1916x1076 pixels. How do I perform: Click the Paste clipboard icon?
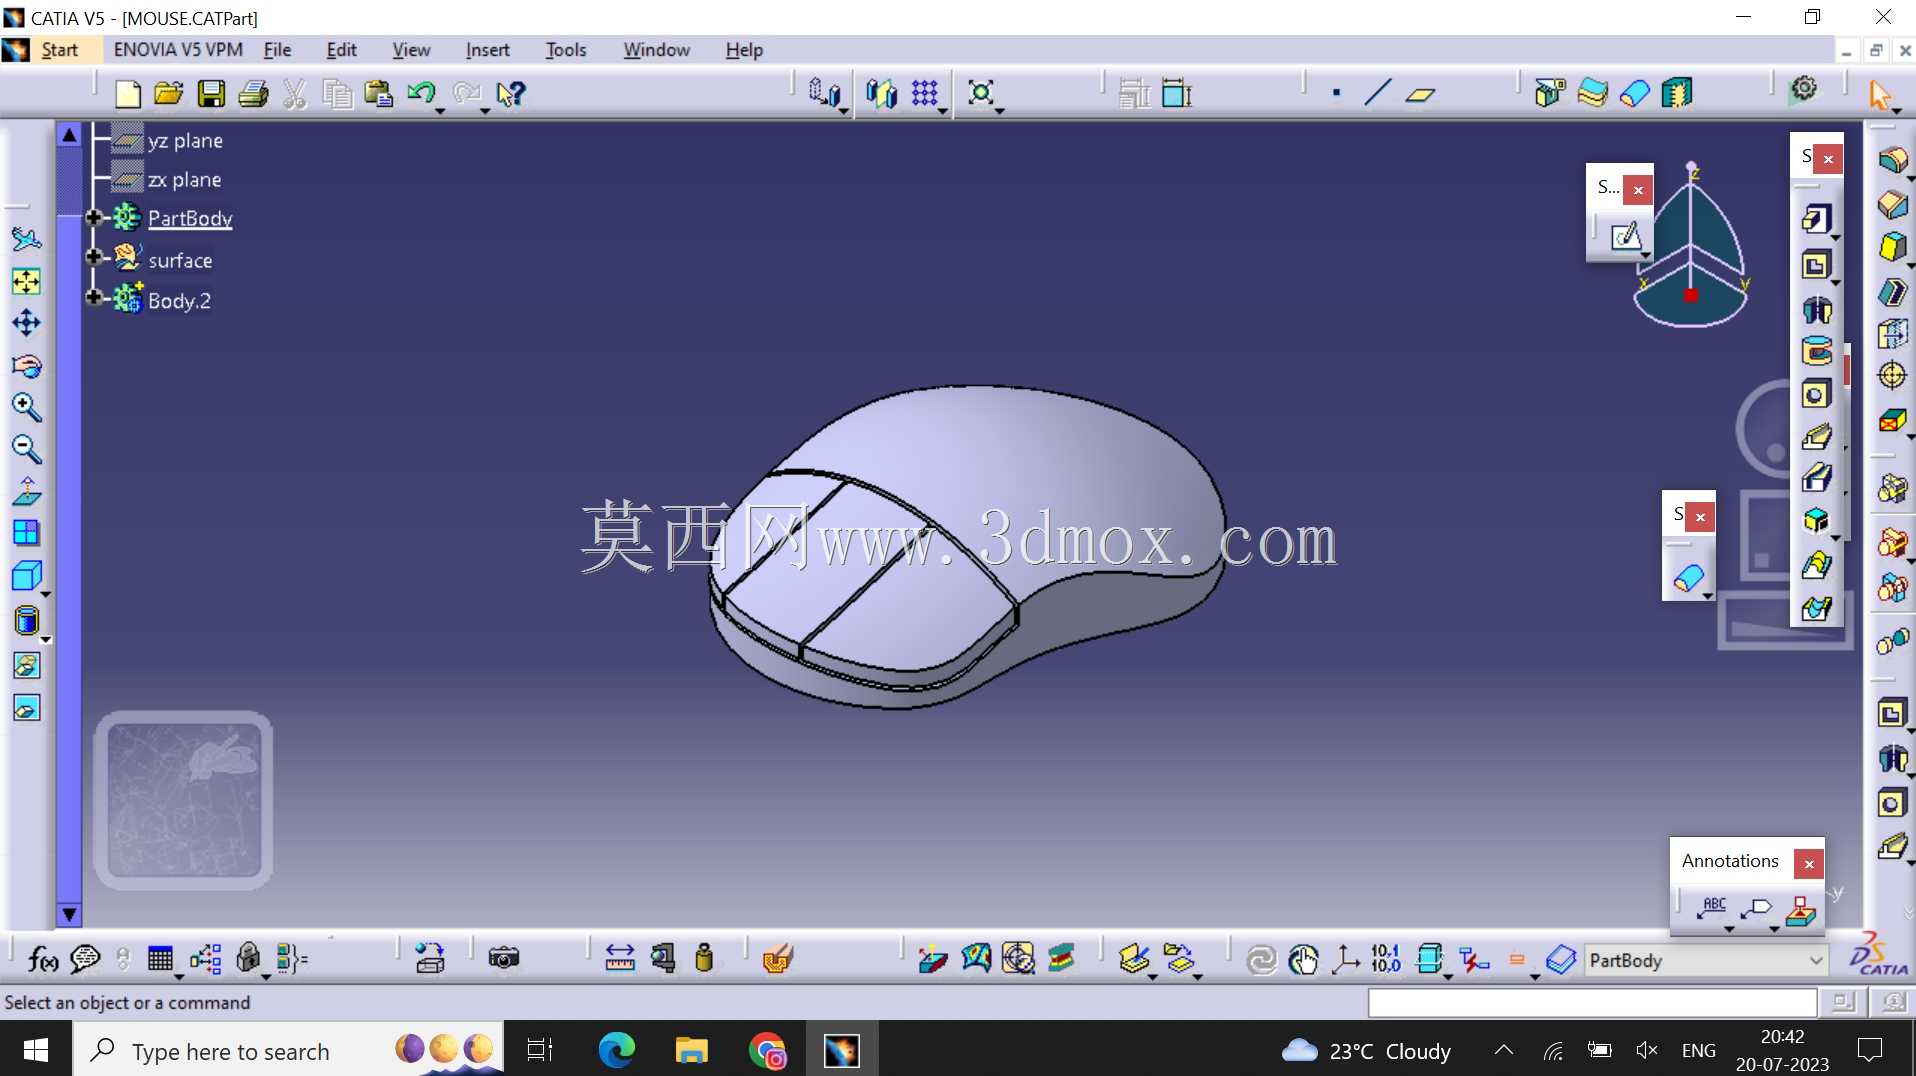(x=378, y=94)
